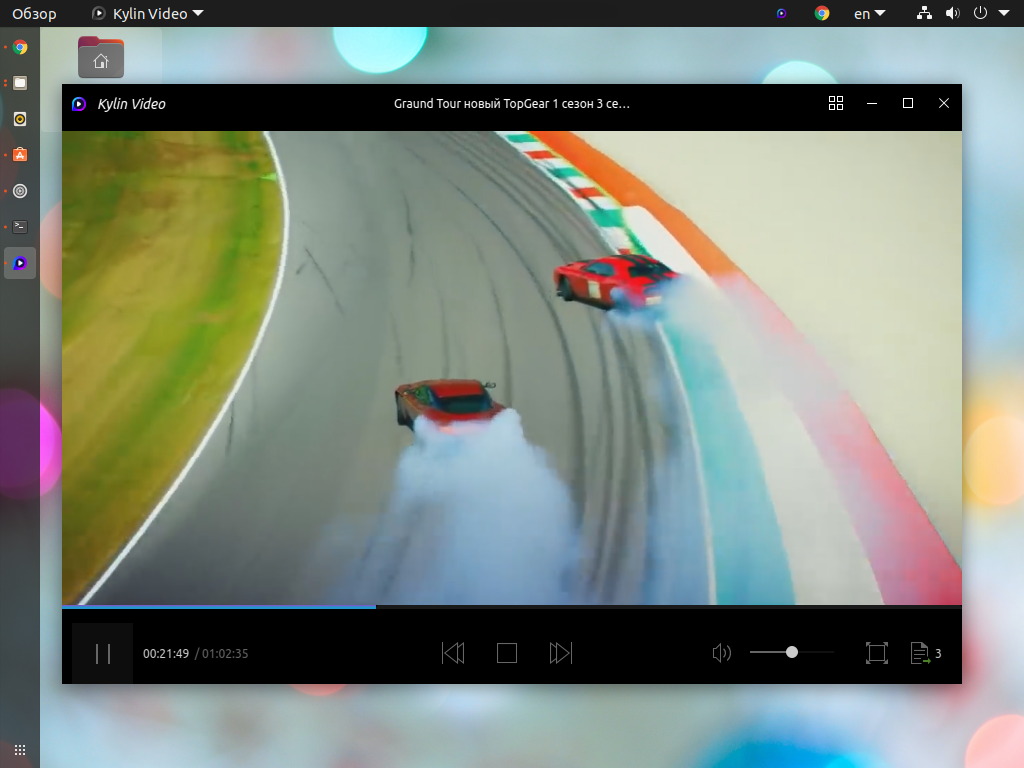Expand the Kylin Video app menu

[148, 14]
